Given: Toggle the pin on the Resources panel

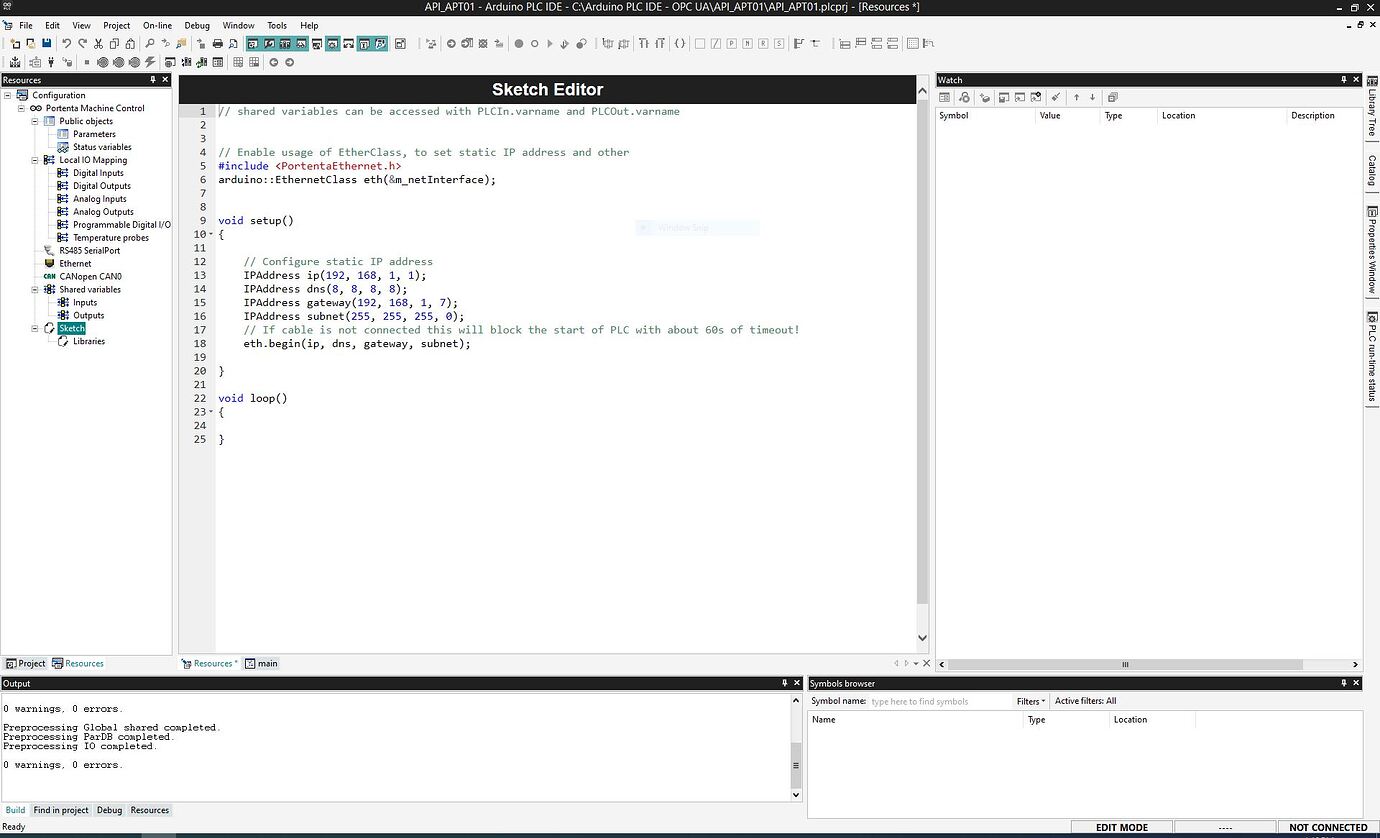Looking at the screenshot, I should 153,80.
